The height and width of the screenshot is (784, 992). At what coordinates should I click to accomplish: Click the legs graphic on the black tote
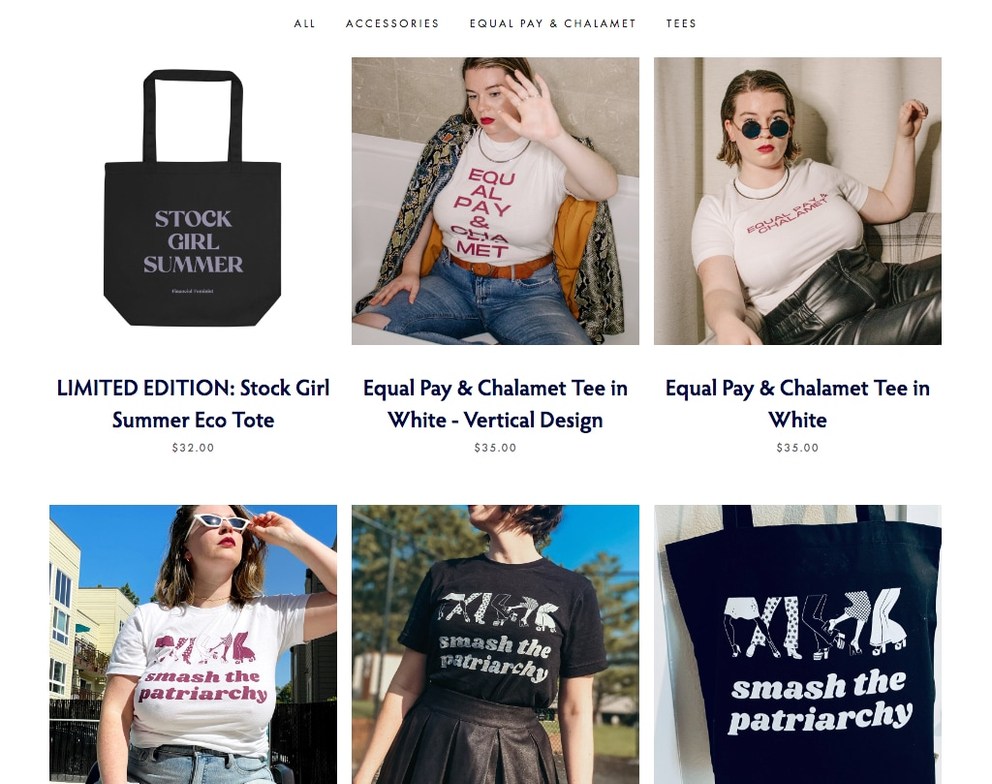(x=815, y=625)
